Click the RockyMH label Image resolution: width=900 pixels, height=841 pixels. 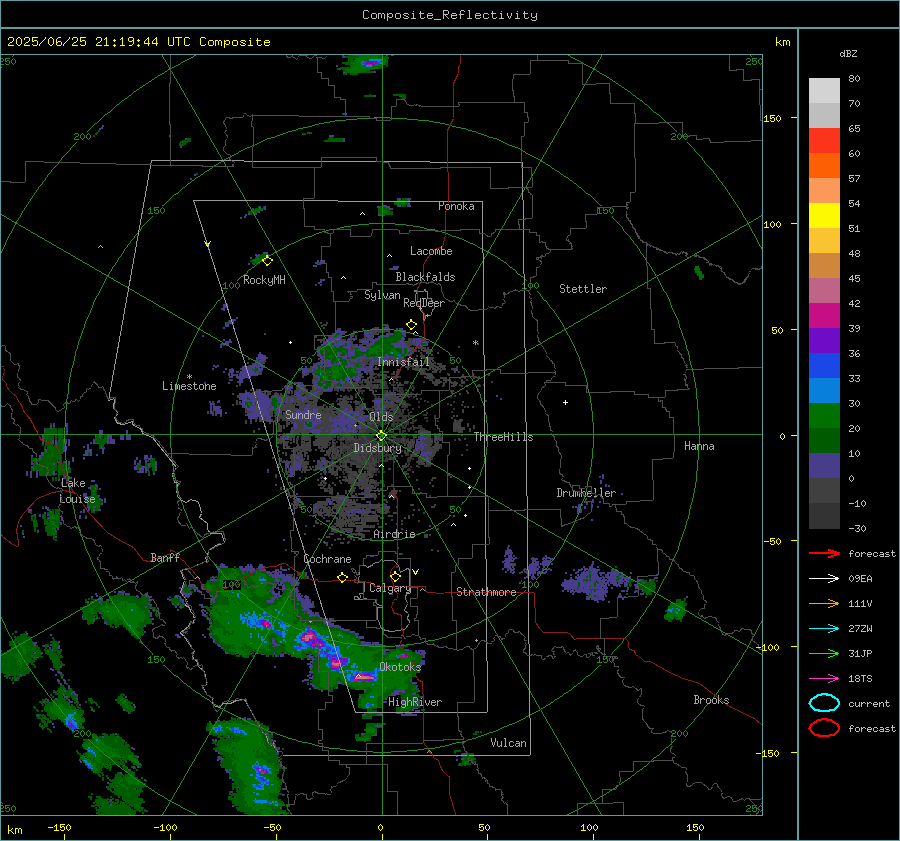point(264,280)
